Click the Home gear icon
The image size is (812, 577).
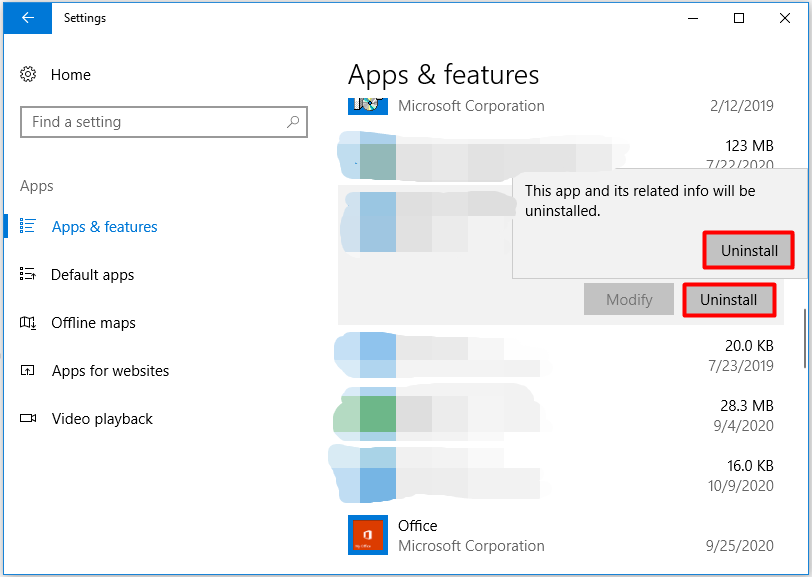[x=29, y=75]
